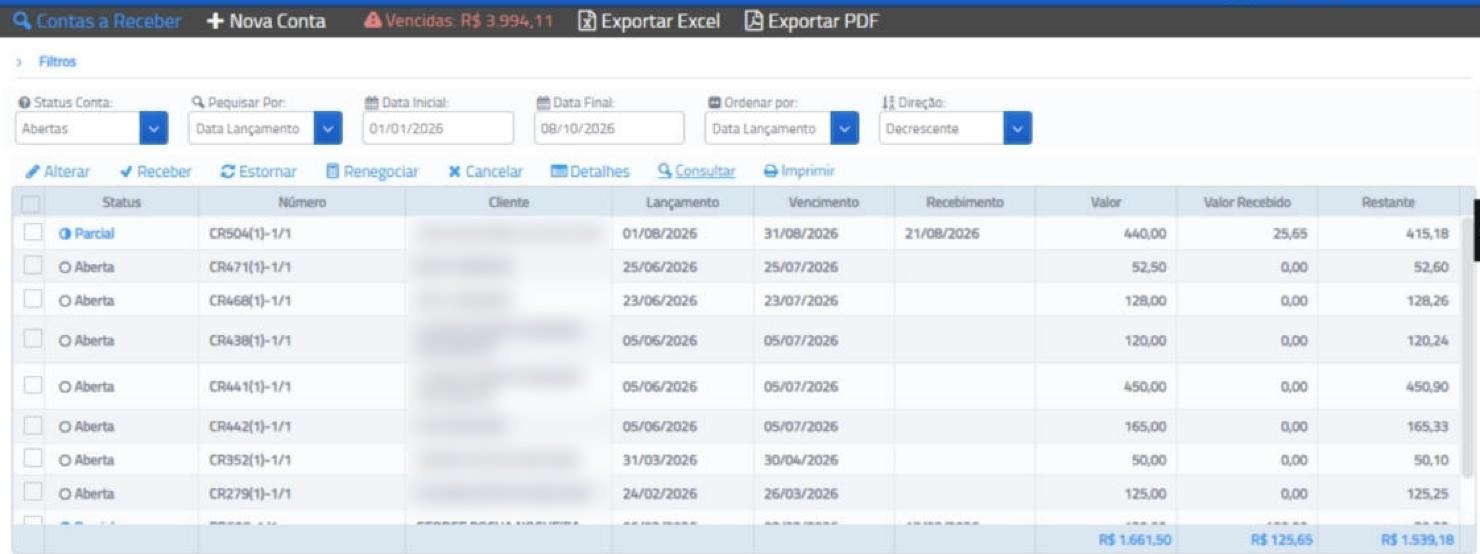Viewport: 1480px width, 554px height.
Task: Click the Status Conta Abertas combo box
Action: pyautogui.click(x=92, y=128)
